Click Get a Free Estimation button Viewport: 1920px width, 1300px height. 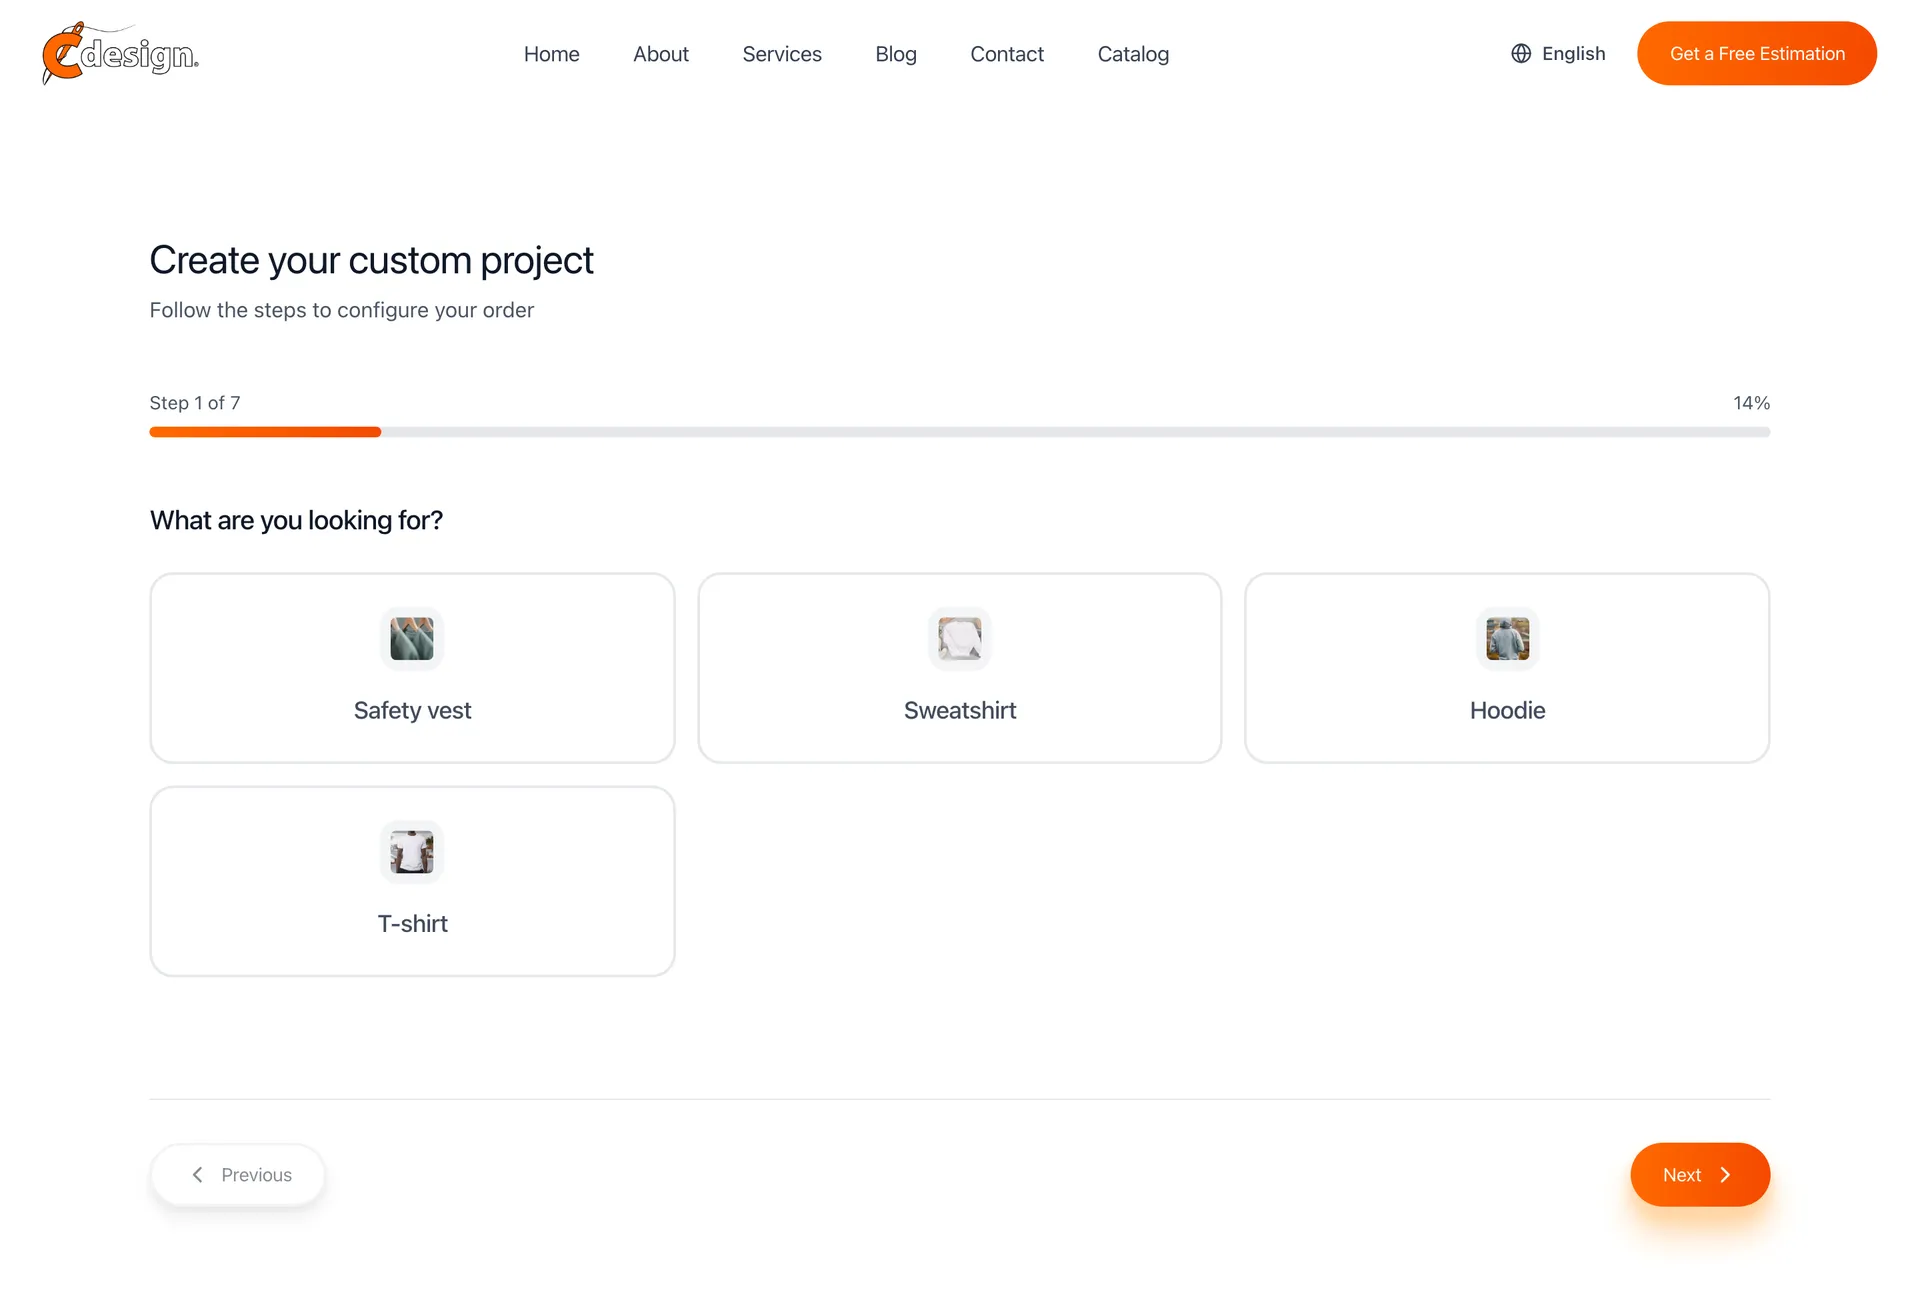pos(1757,54)
